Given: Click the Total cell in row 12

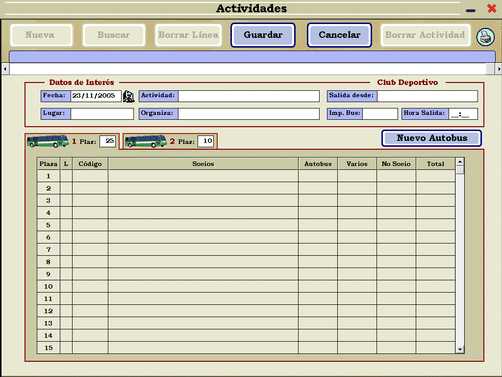Looking at the screenshot, I should click(x=436, y=311).
